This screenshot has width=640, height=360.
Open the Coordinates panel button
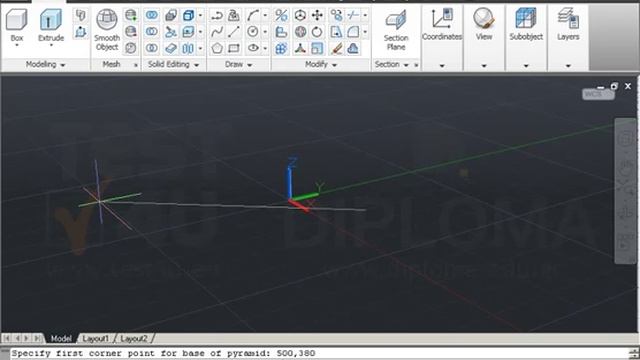point(442,25)
